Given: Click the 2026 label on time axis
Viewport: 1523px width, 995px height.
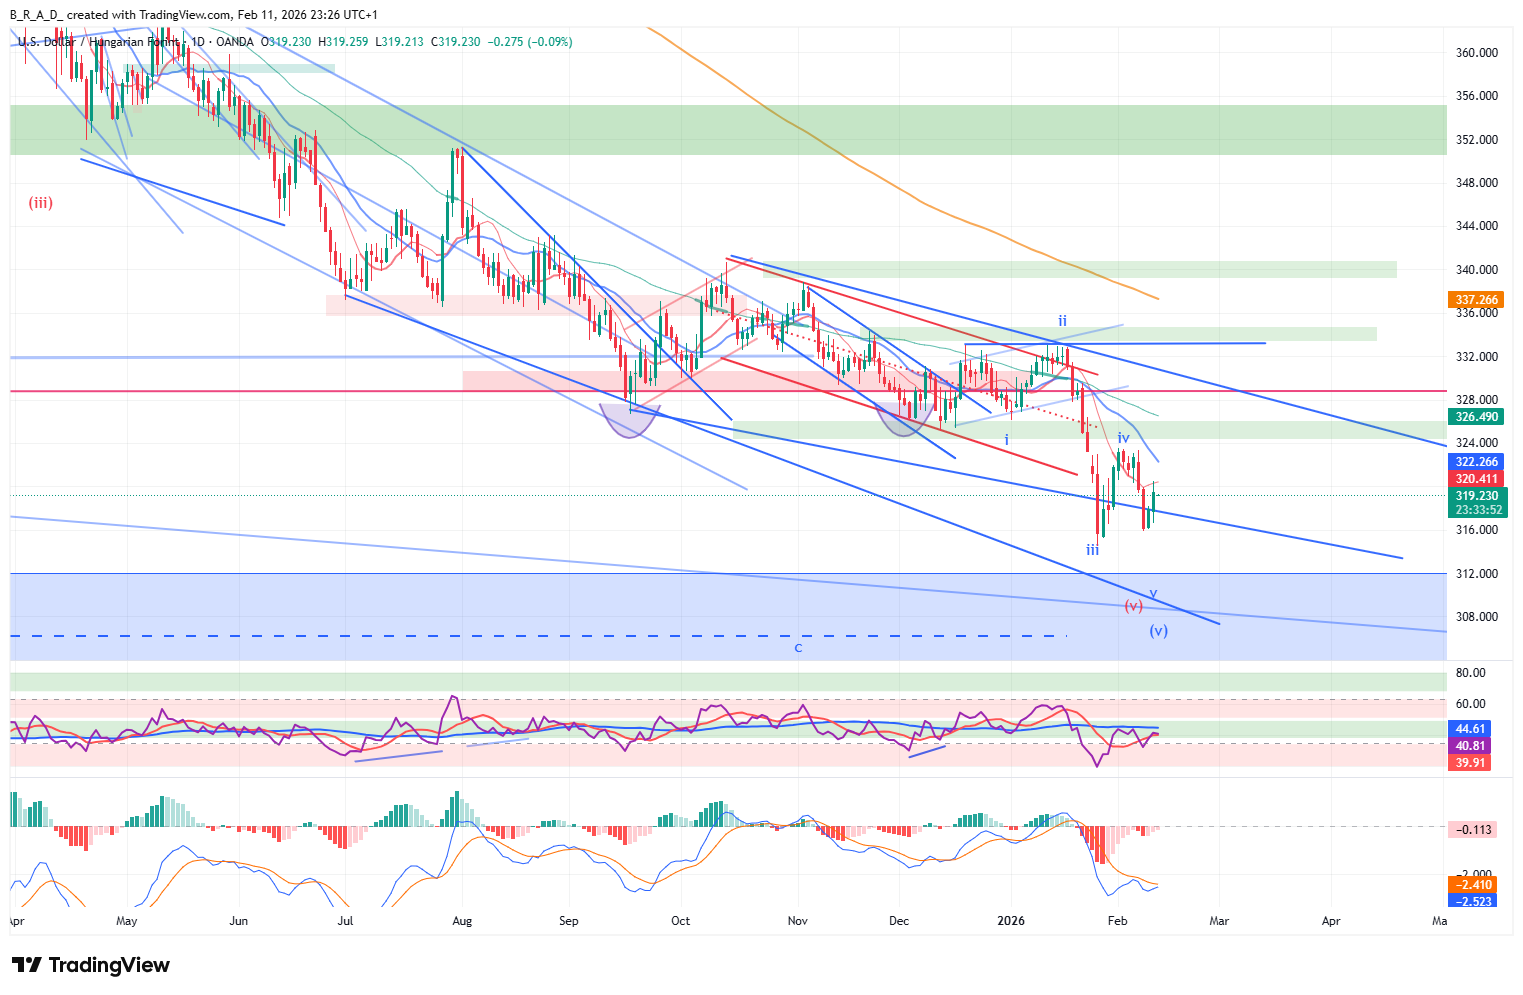Looking at the screenshot, I should click(x=1011, y=920).
